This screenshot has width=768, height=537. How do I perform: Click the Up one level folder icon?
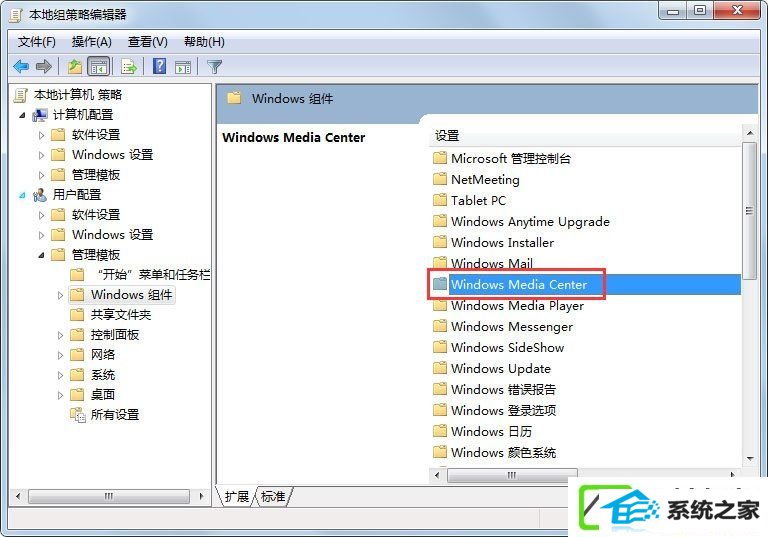[x=74, y=66]
